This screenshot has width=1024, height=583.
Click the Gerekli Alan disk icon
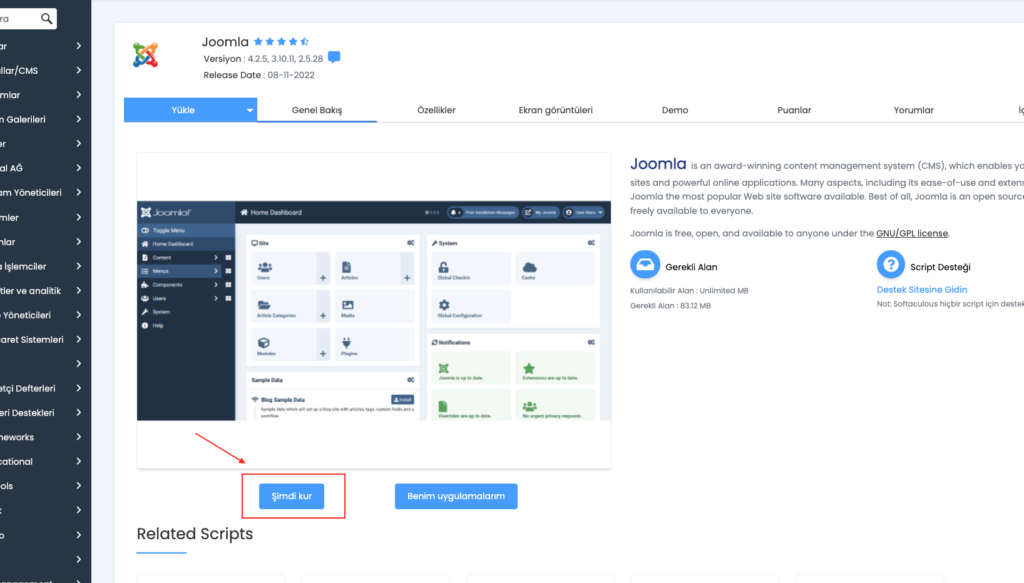point(645,264)
